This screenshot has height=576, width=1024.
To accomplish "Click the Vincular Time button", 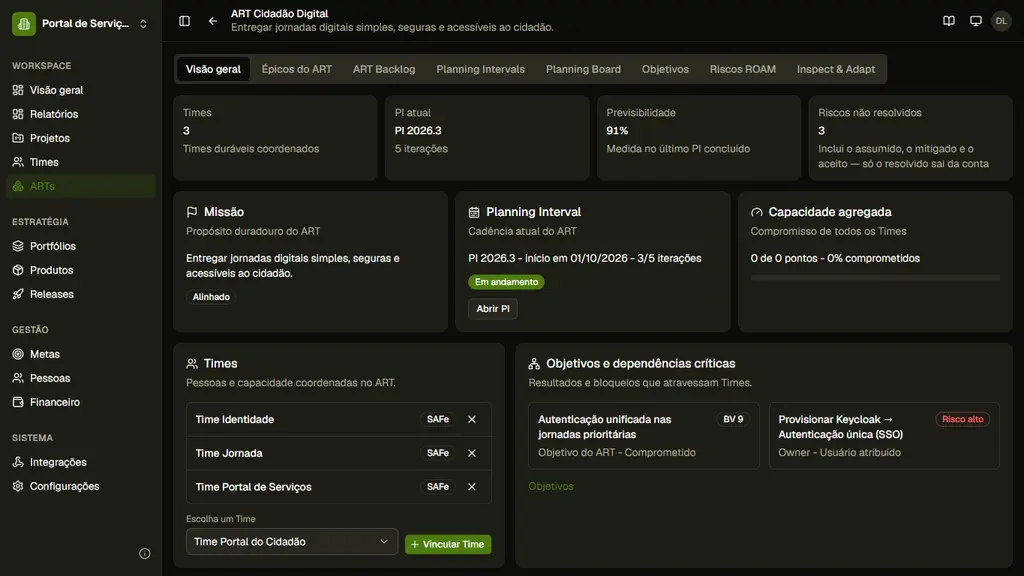I will tap(448, 544).
